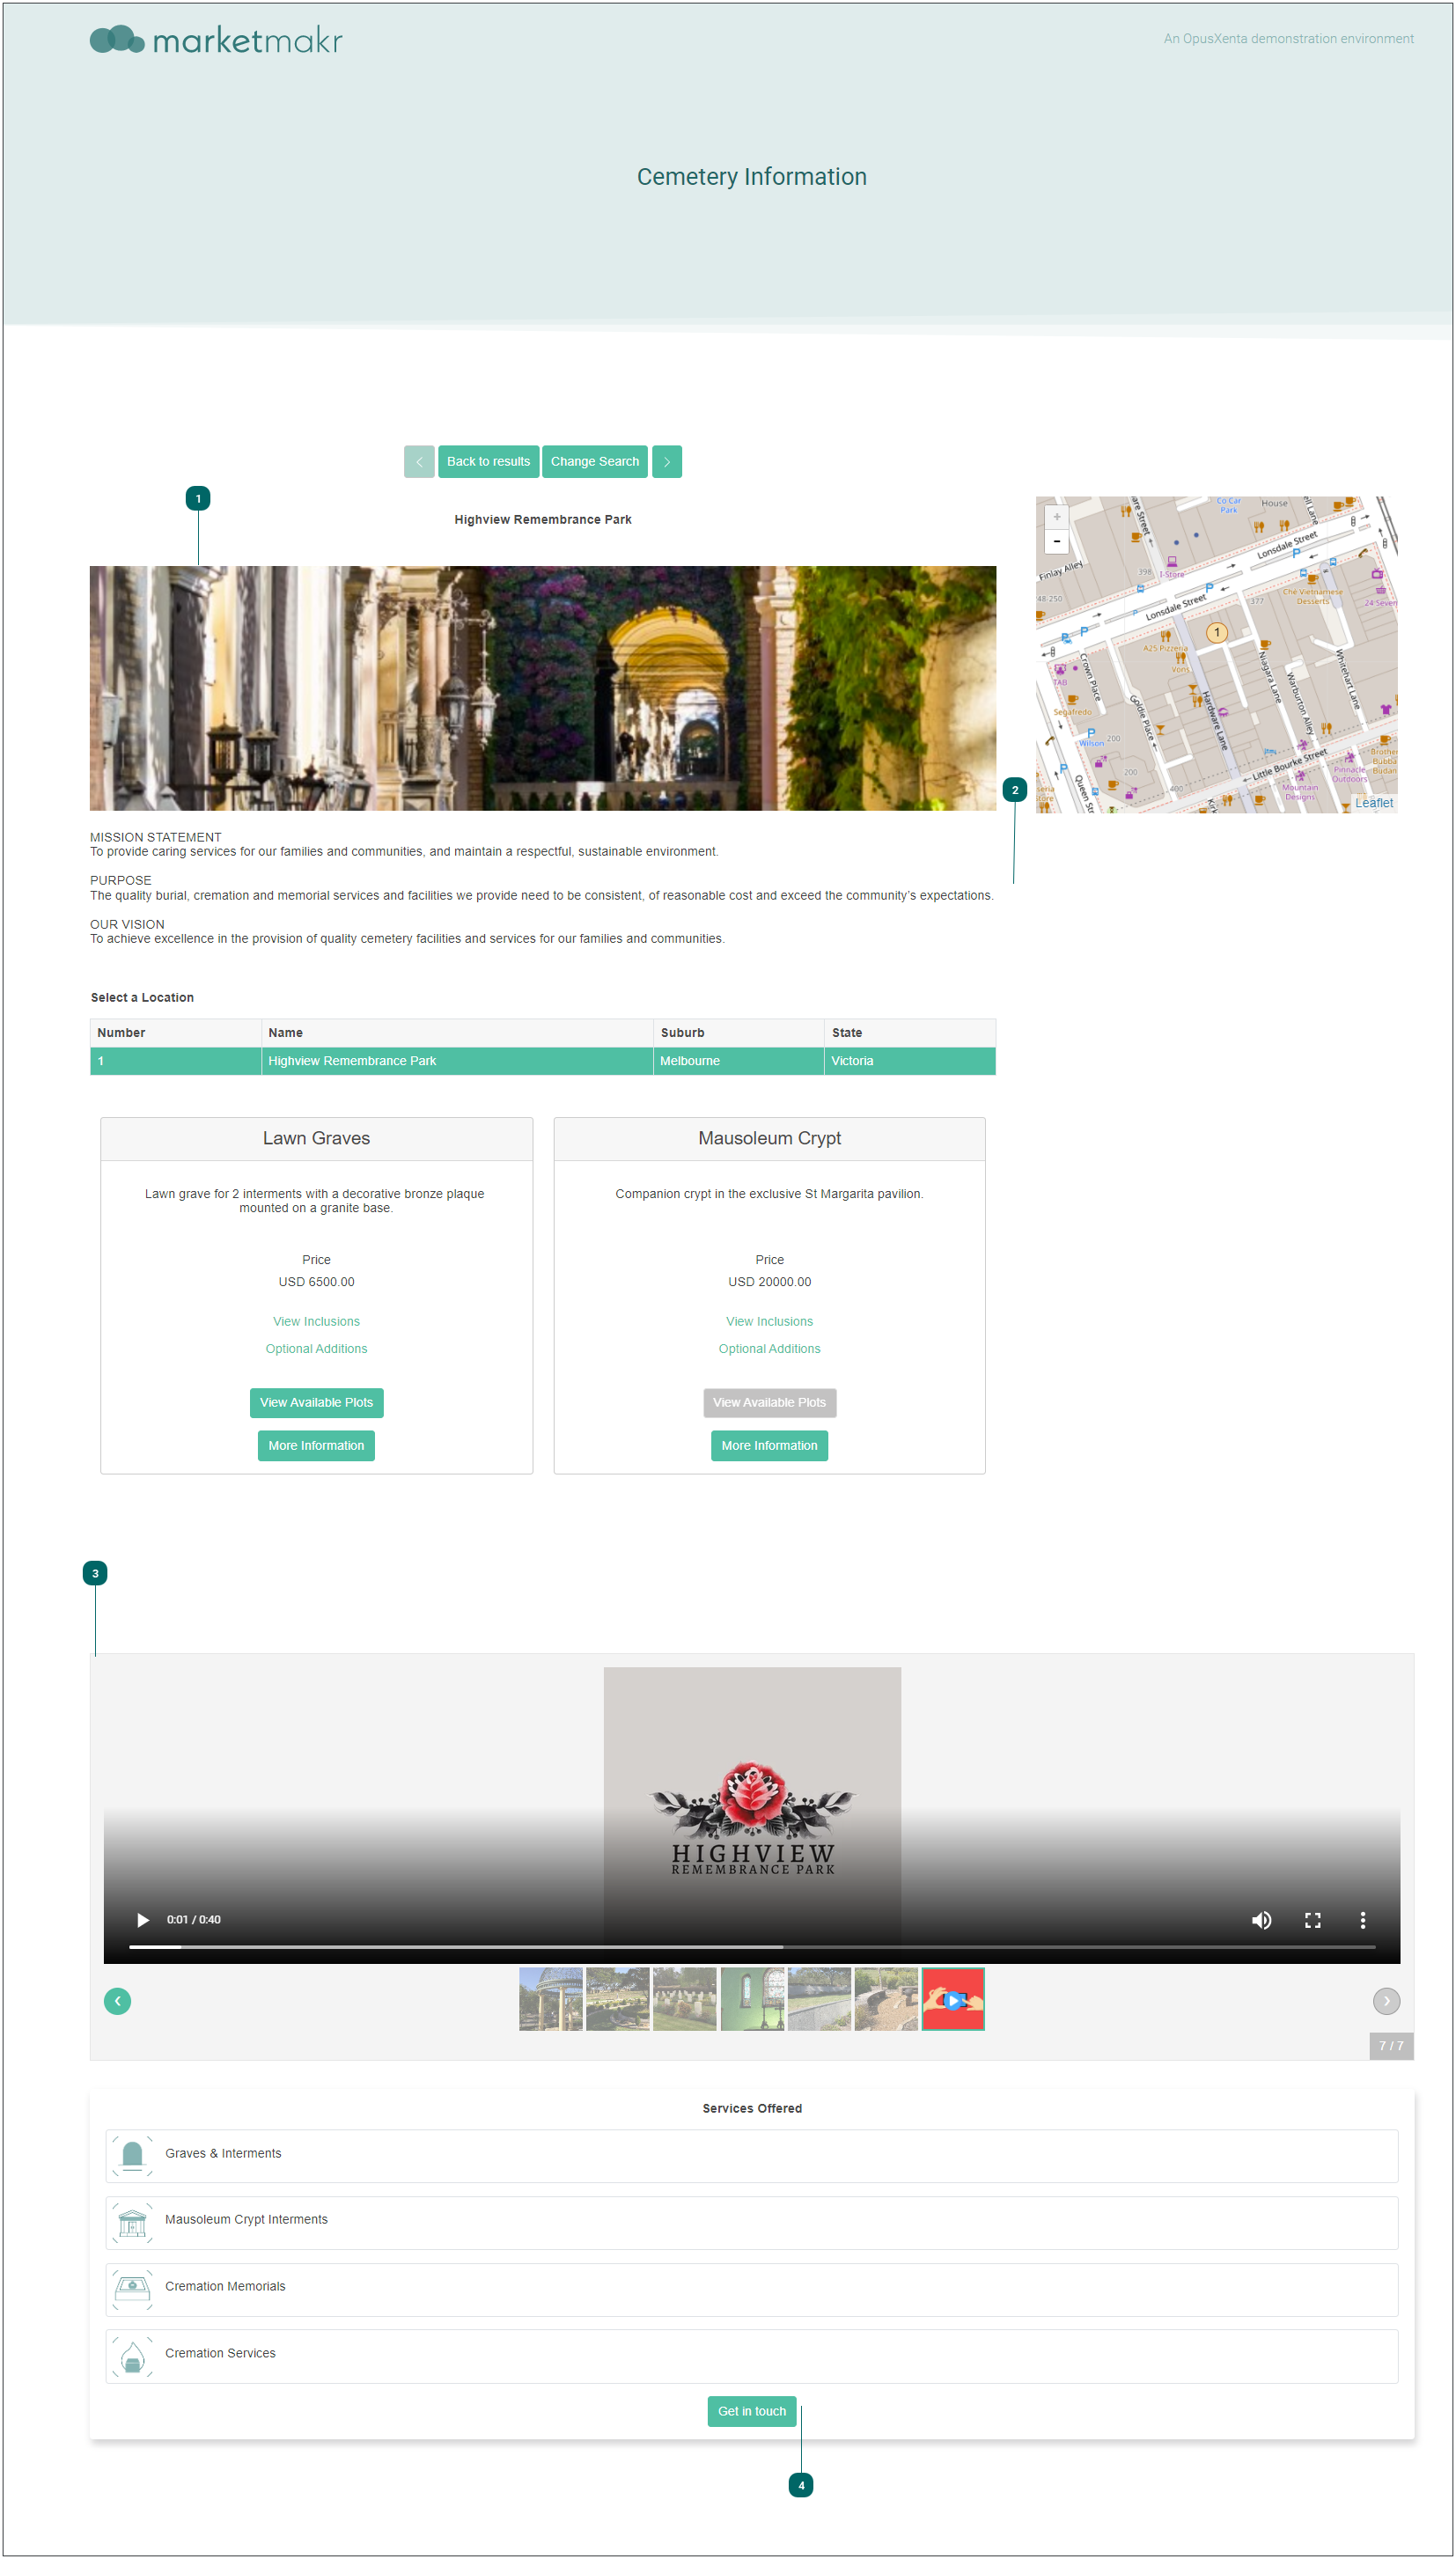Image resolution: width=1456 pixels, height=2559 pixels.
Task: Enter video fullscreen mode
Action: point(1313,1920)
